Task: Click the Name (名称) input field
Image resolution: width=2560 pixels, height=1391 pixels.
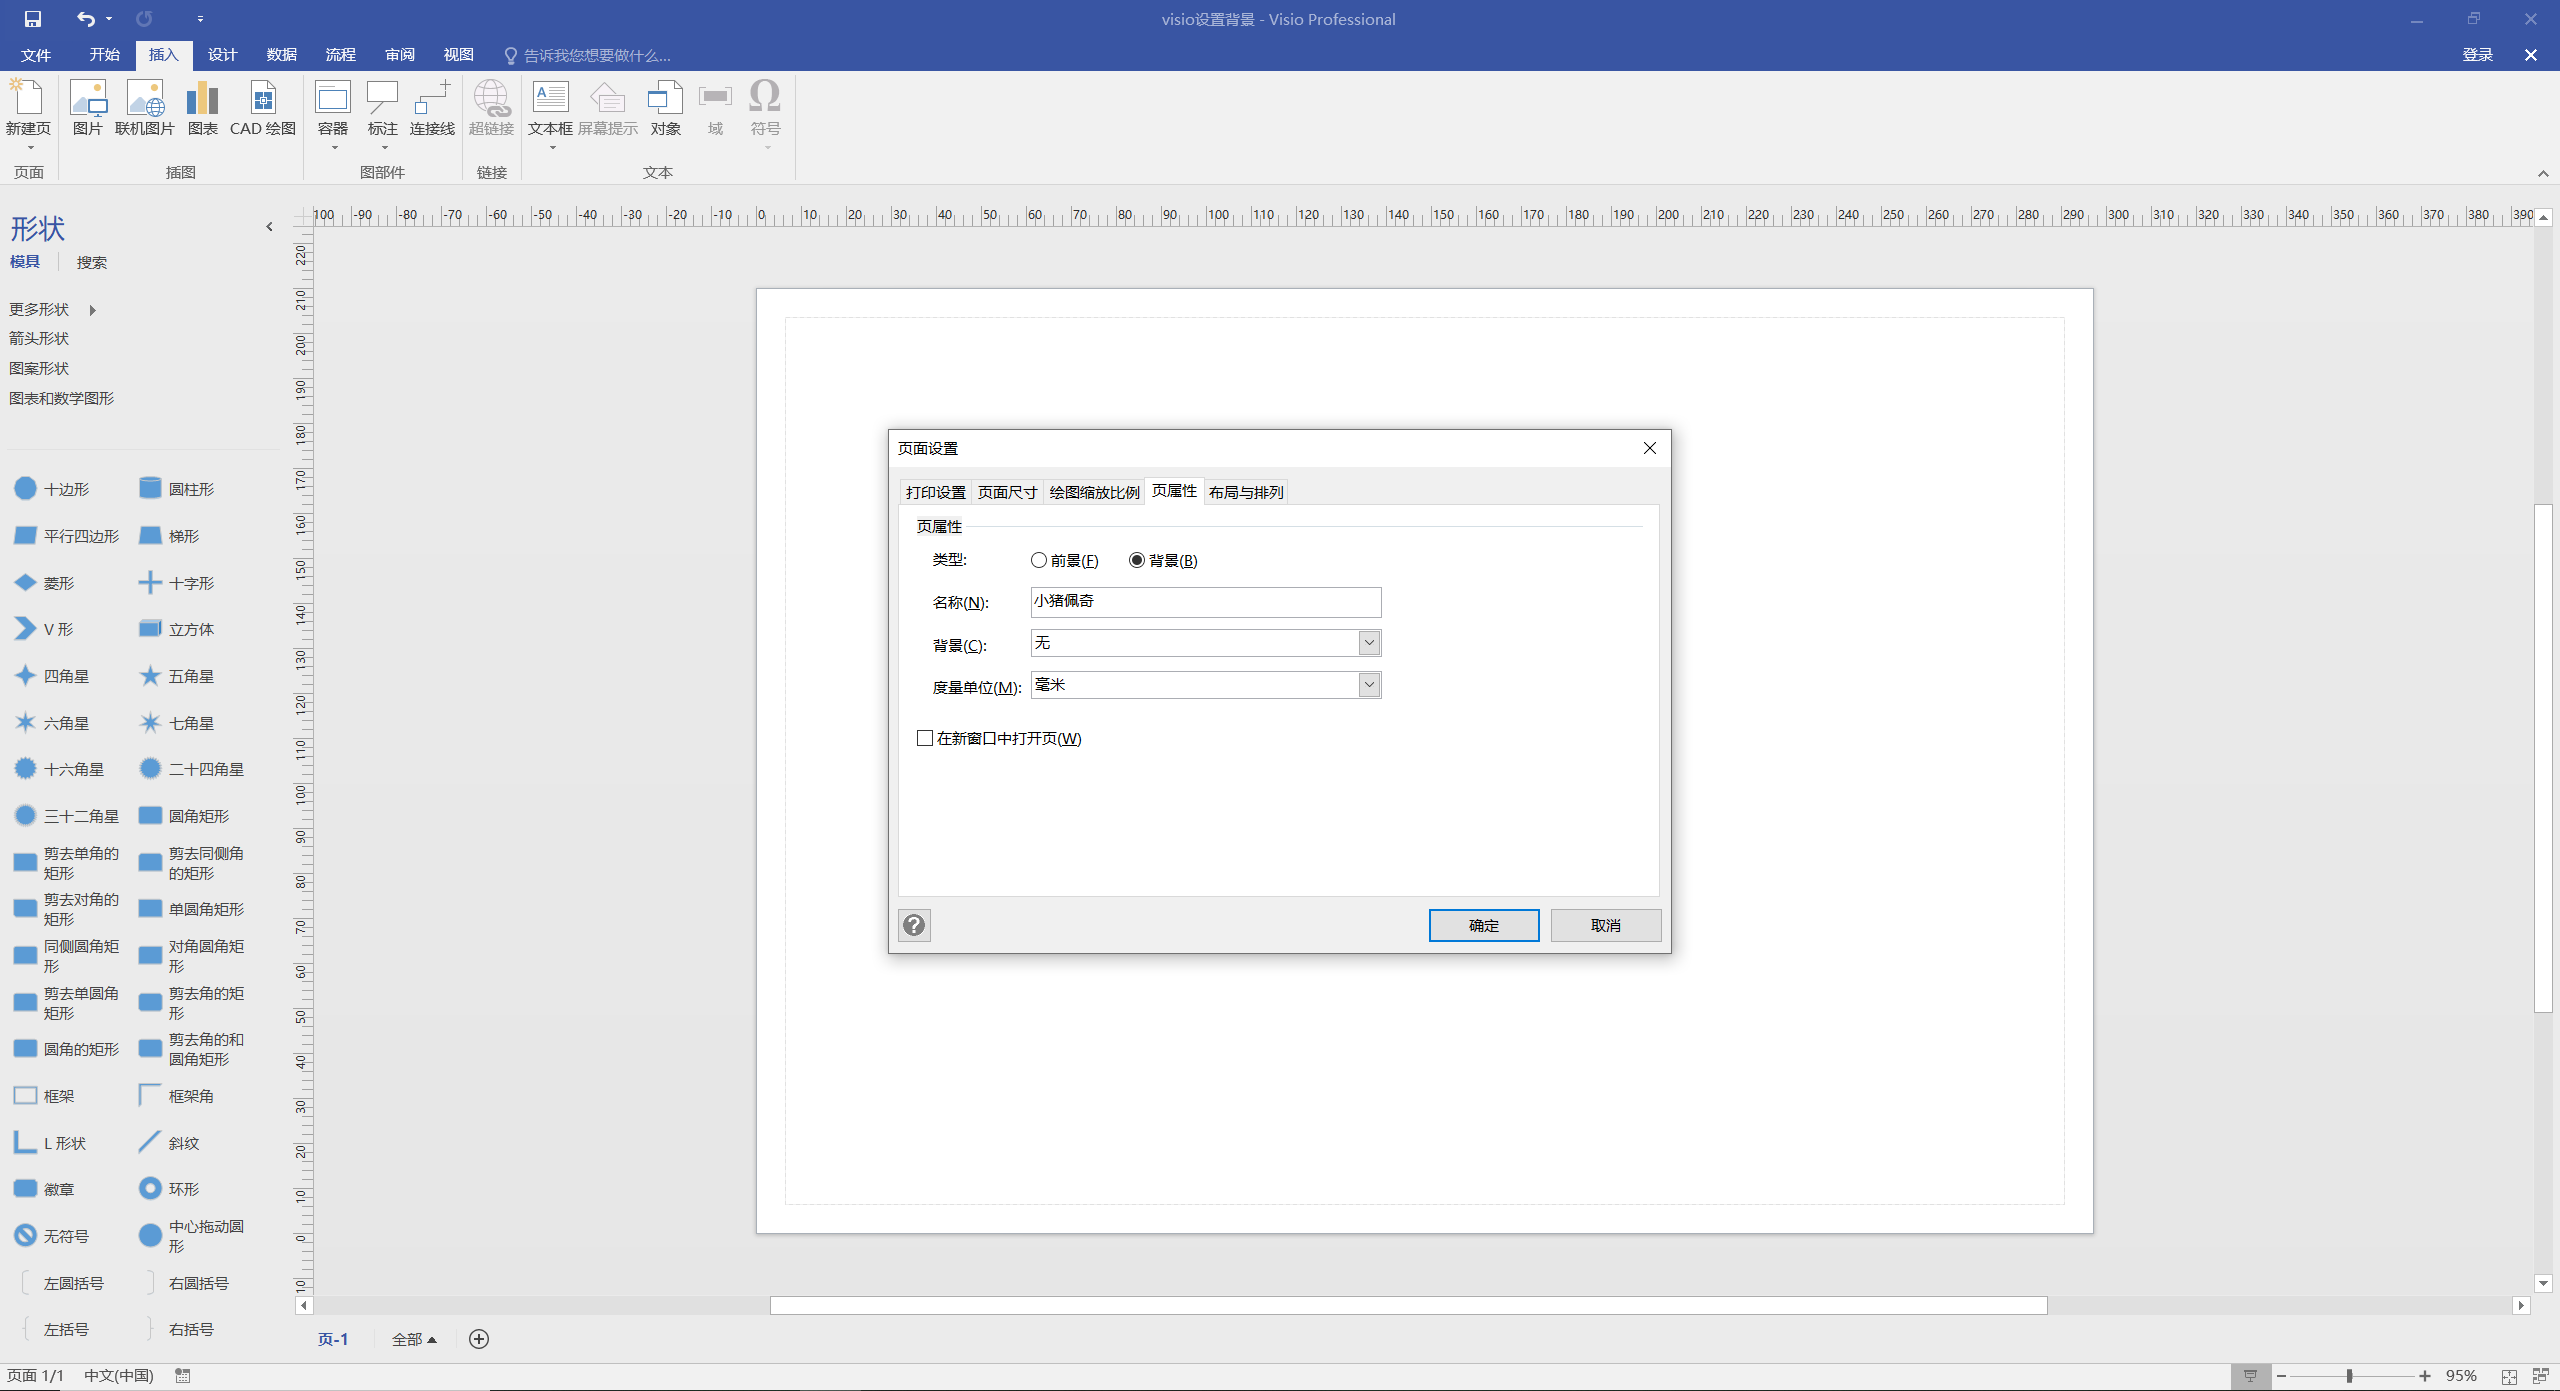Action: pyautogui.click(x=1206, y=601)
